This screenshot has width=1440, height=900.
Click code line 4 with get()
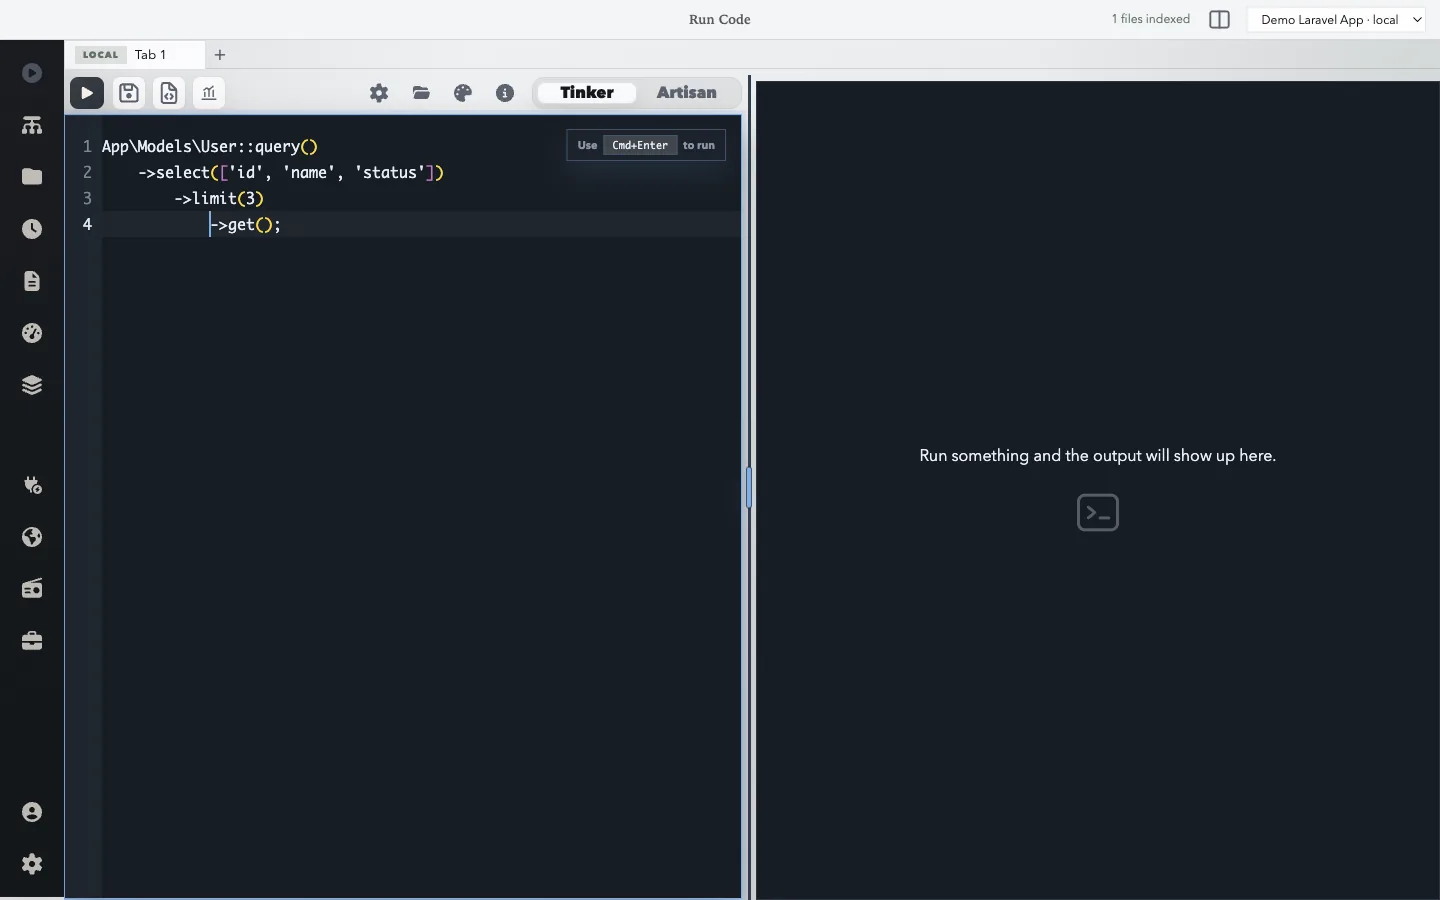click(246, 224)
